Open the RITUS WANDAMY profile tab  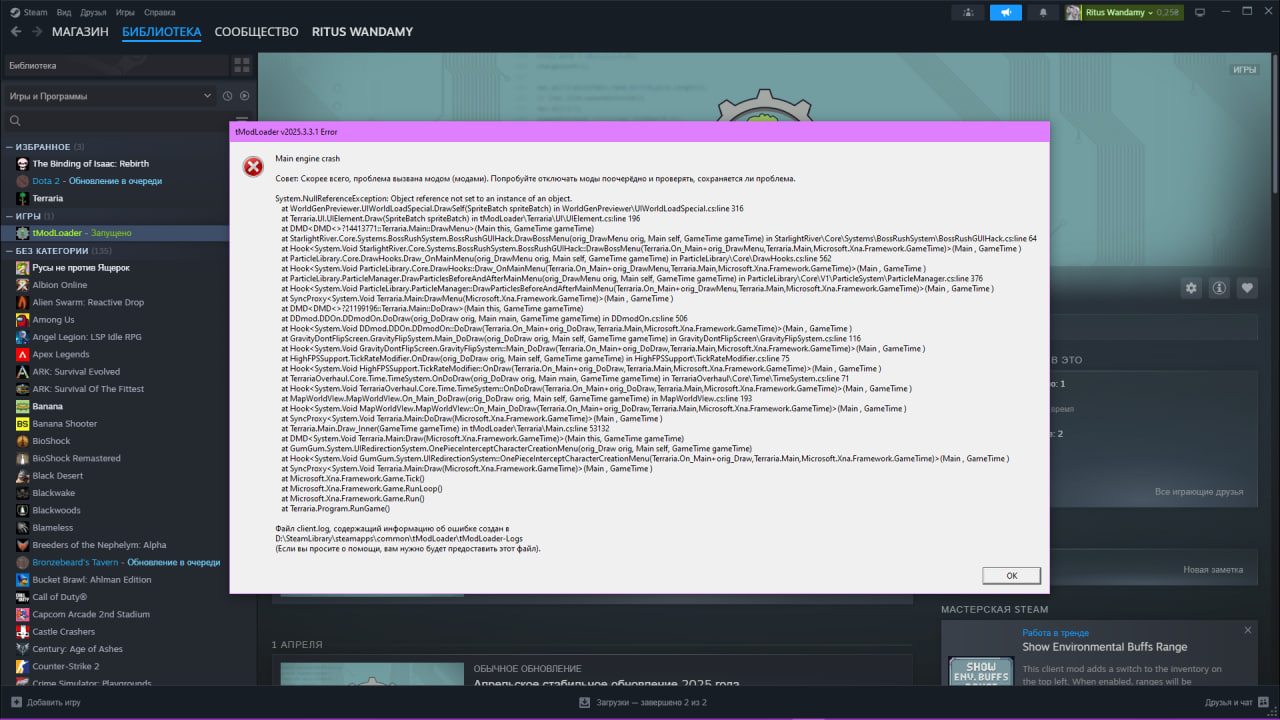(362, 32)
